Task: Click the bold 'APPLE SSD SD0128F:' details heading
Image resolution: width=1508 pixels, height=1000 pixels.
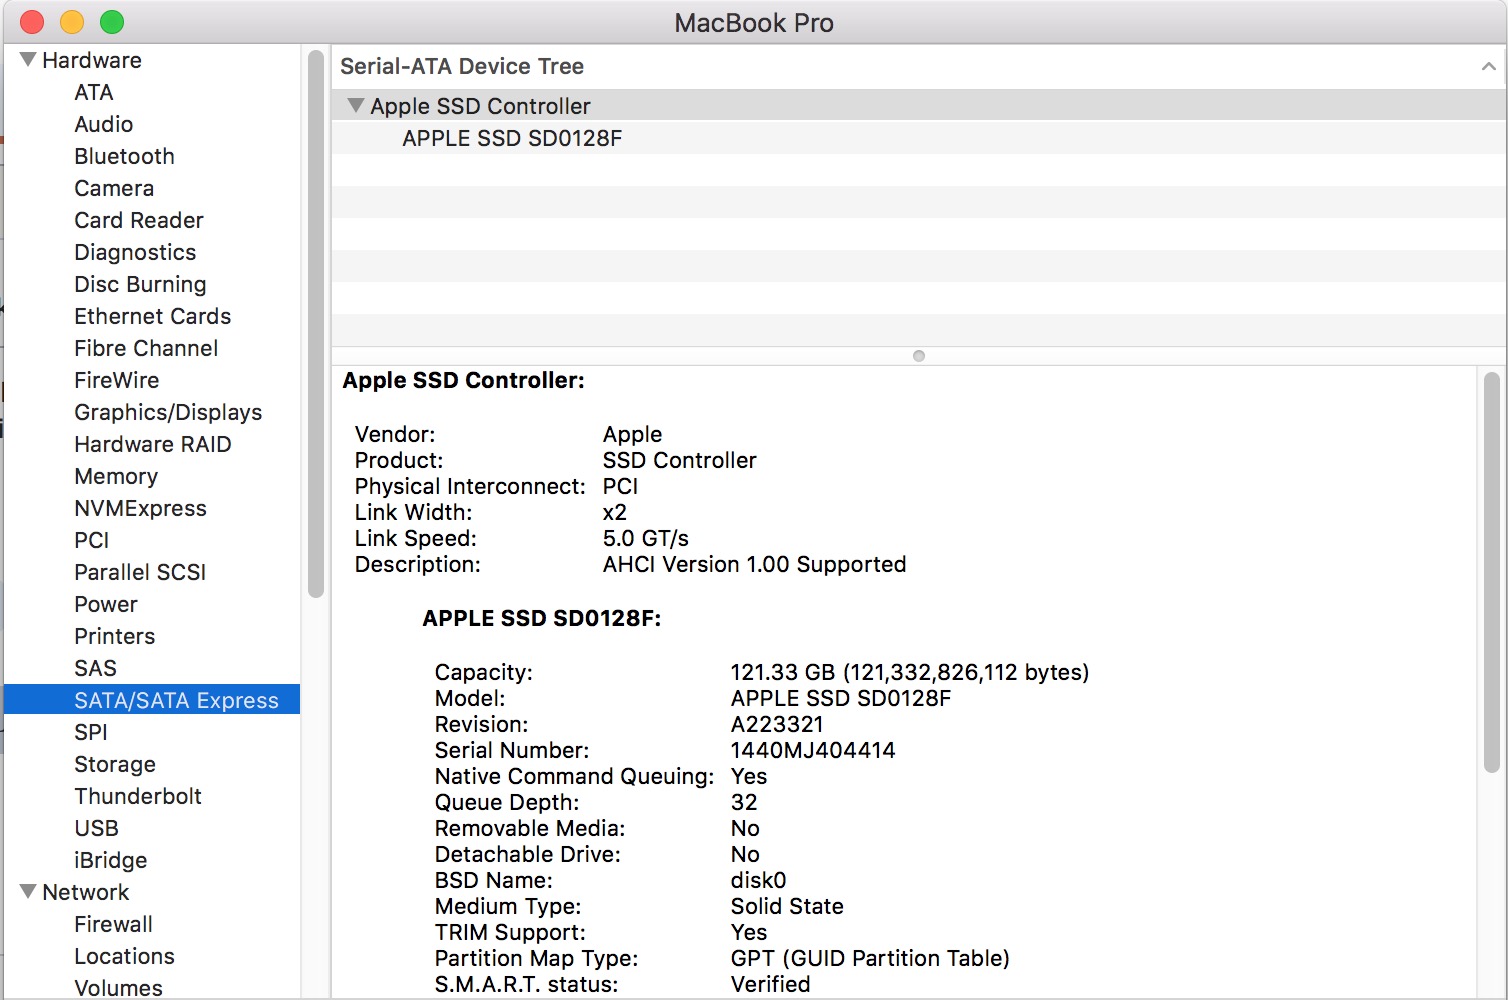Action: 541,618
